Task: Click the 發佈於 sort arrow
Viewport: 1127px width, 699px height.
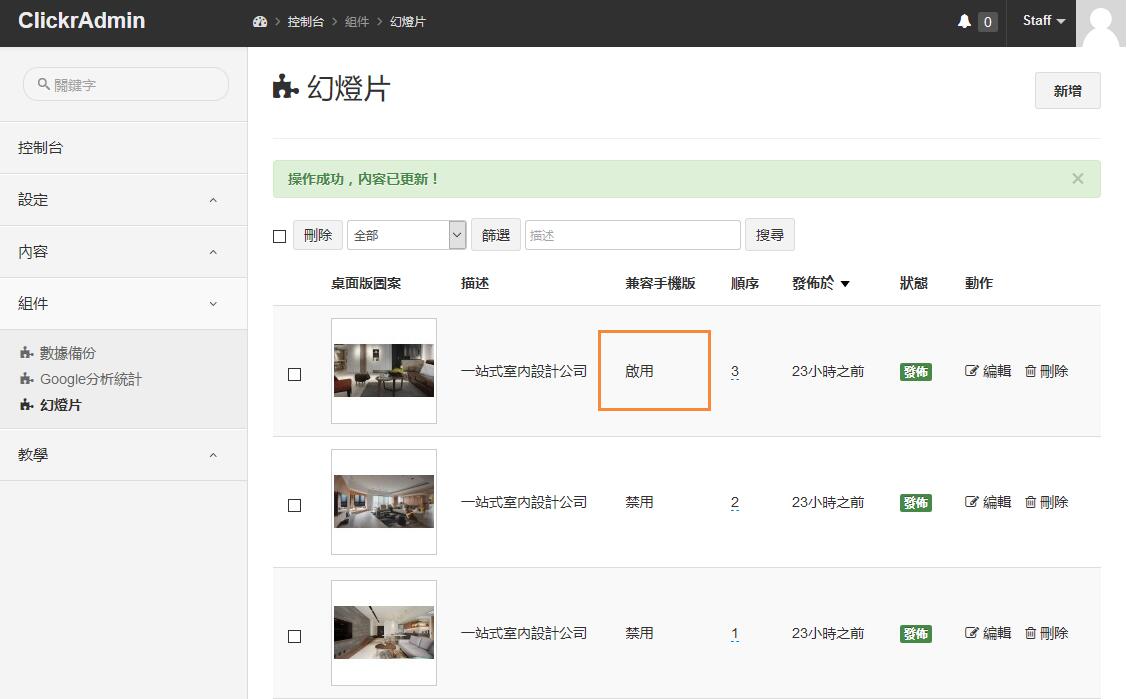Action: pos(845,284)
